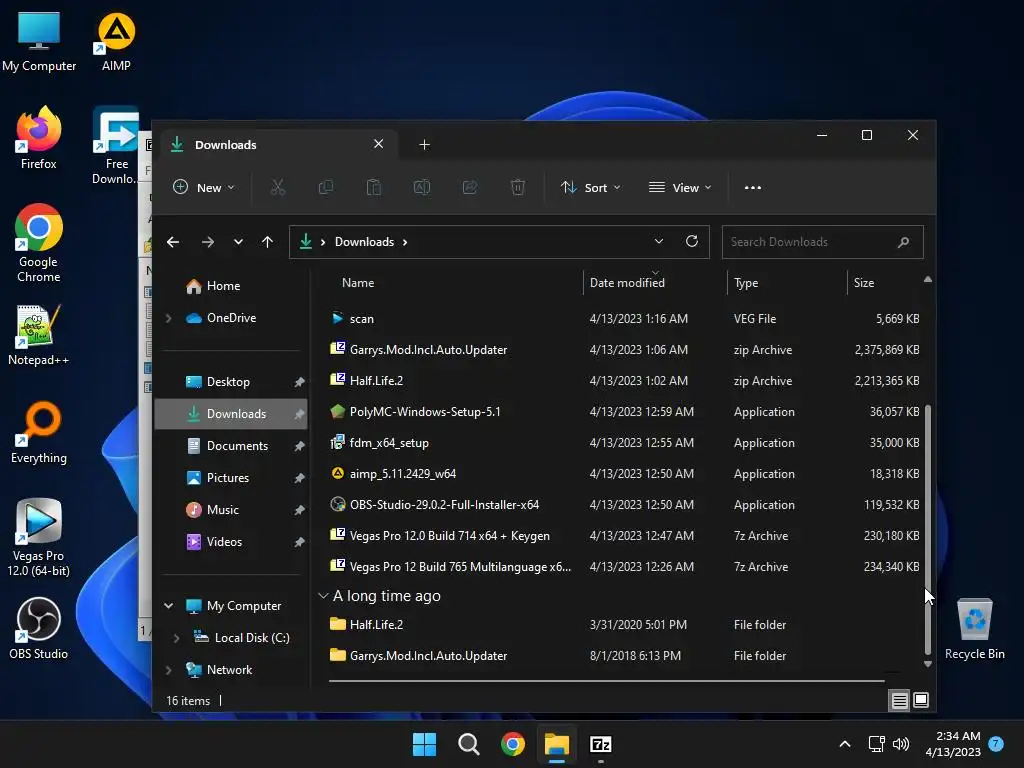Click Windows Start button on taskbar

coord(424,744)
